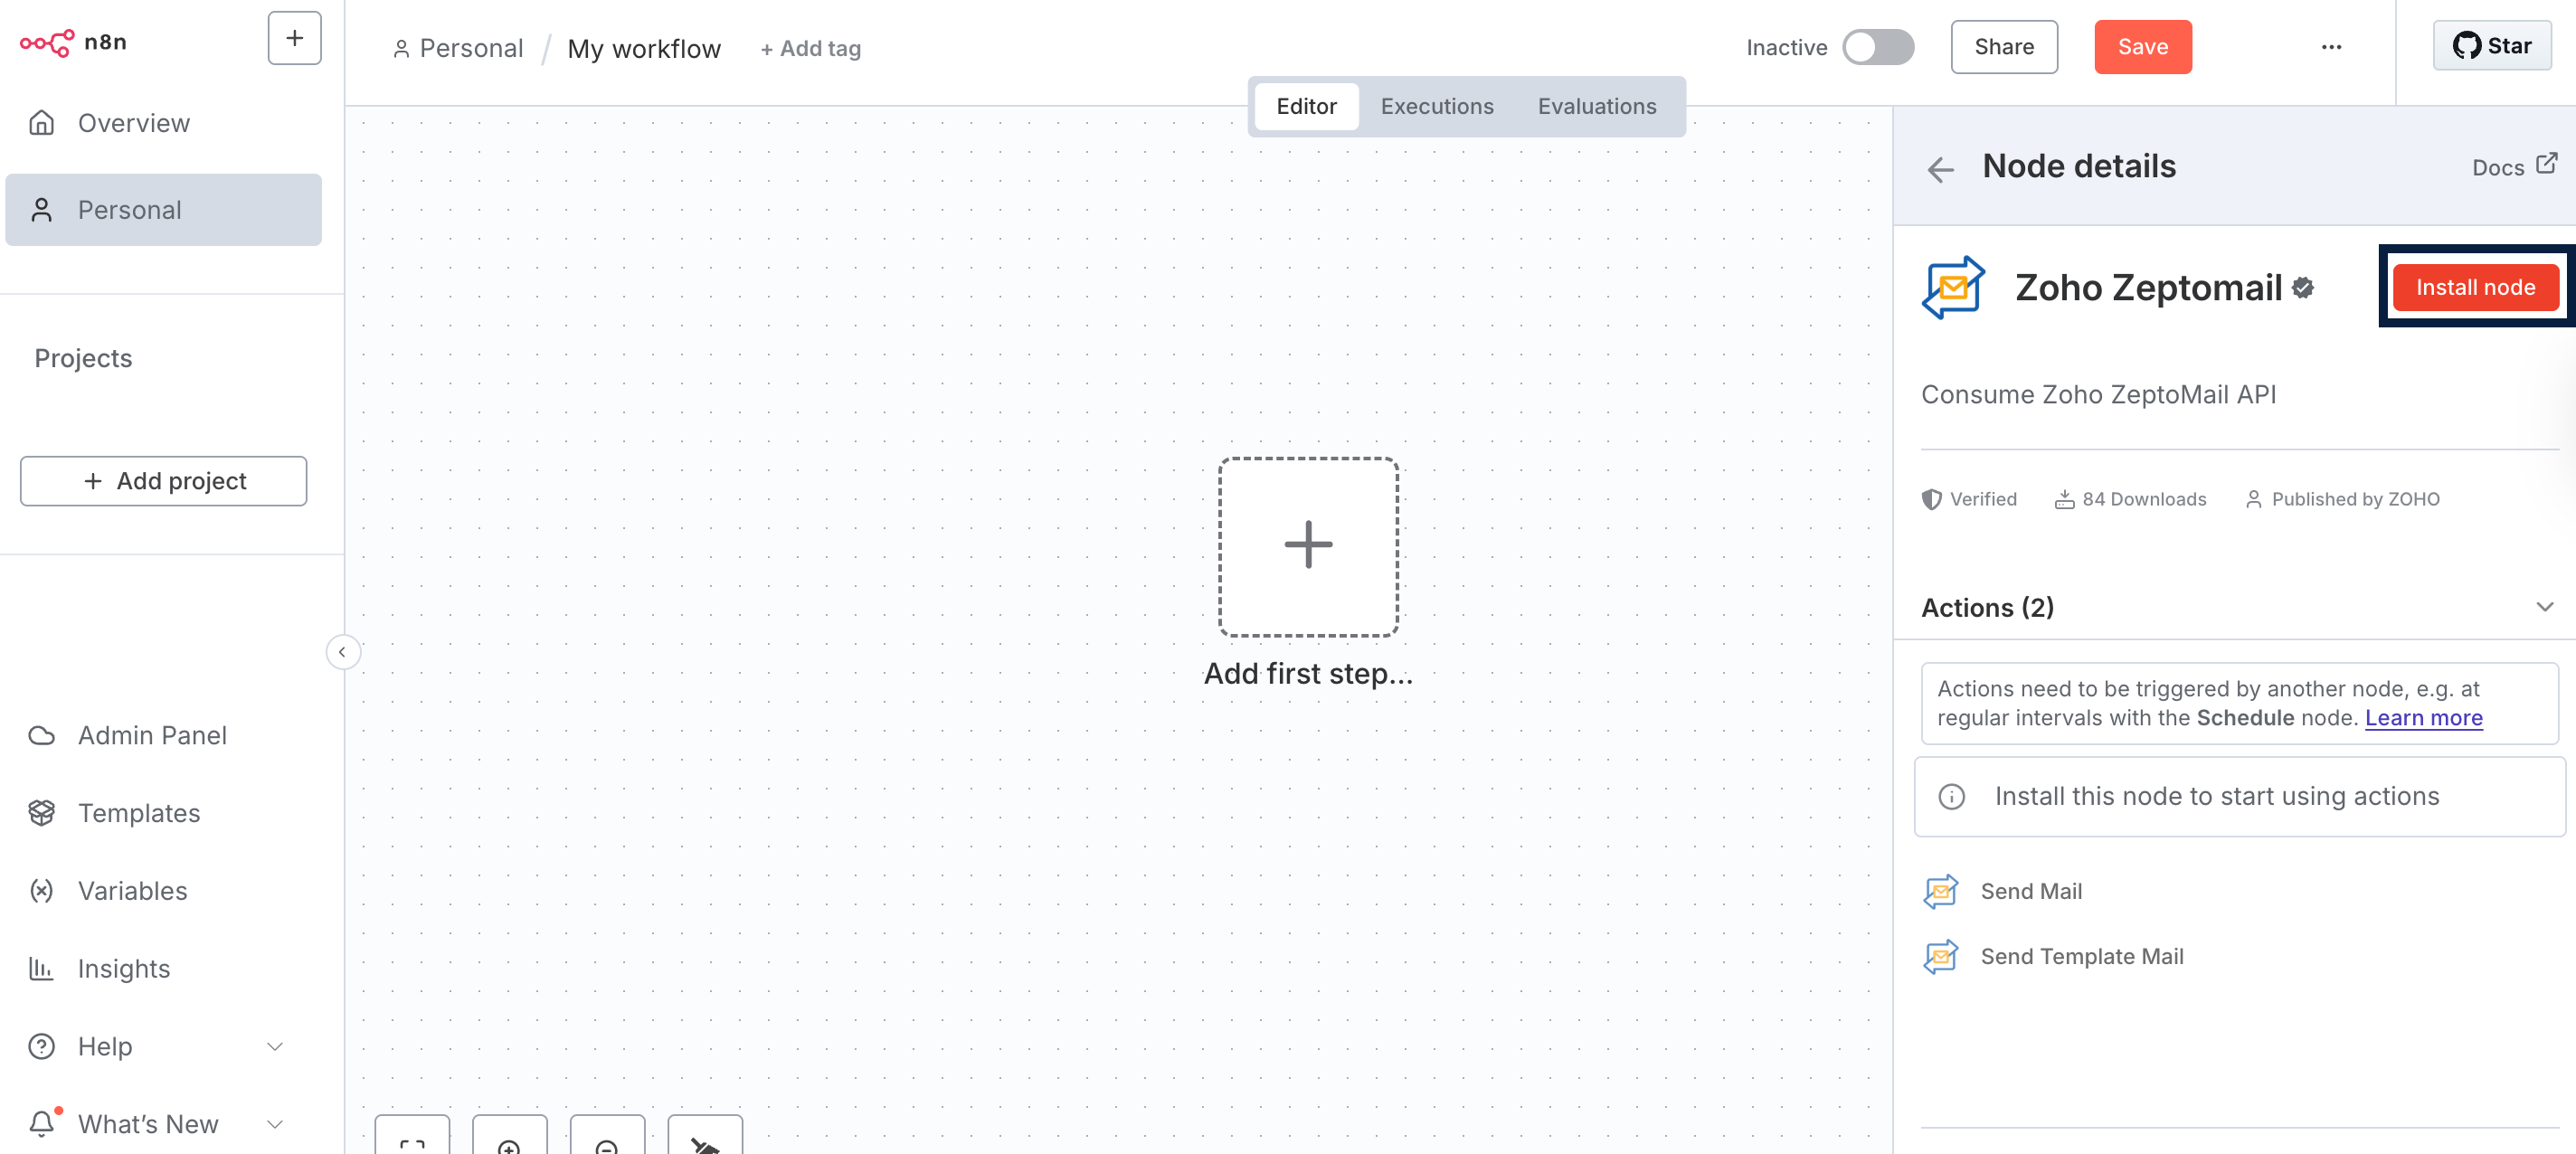Open Docs external link icon
Screen dimensions: 2576x1154
(x=2546, y=164)
